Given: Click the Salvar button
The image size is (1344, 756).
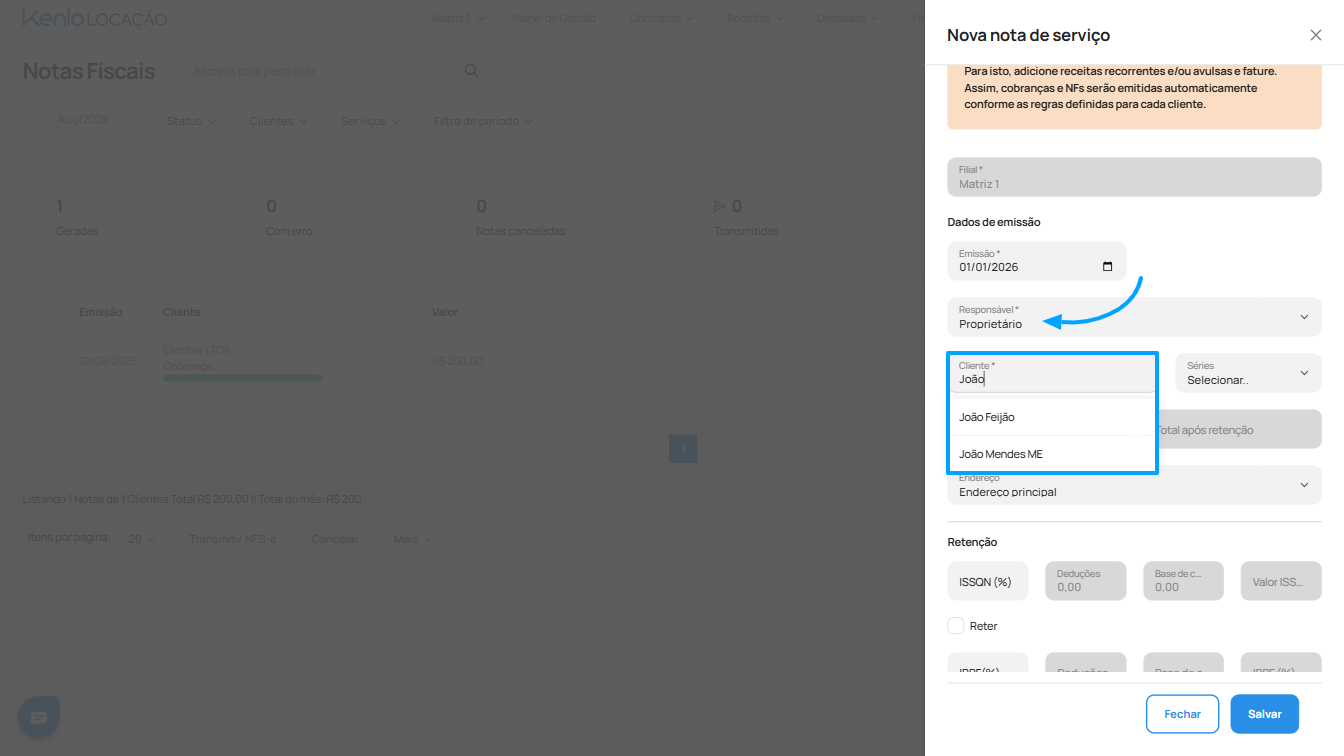Looking at the screenshot, I should click(1265, 714).
